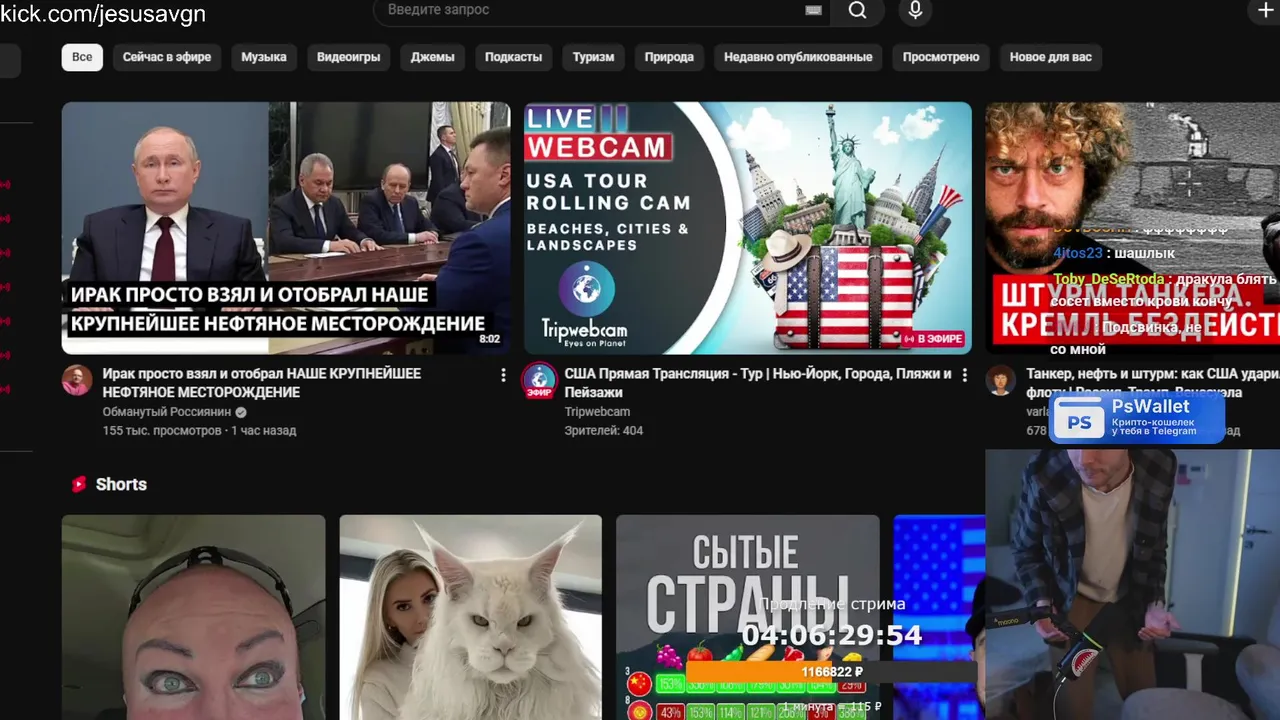Open Ирак нефтяное месторождение video thumbnail

(286, 228)
